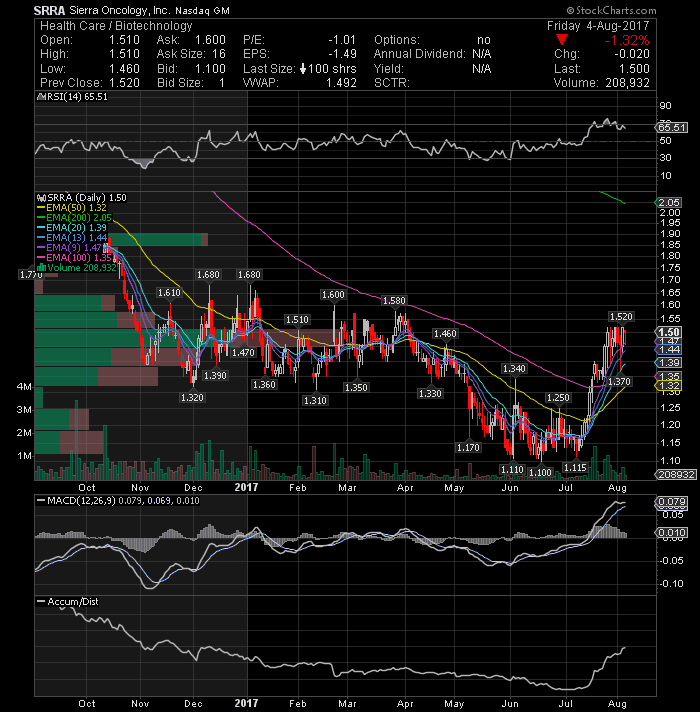Viewport: 700px width, 712px height.
Task: Click the volume bars icon in the legend
Action: pos(42,267)
